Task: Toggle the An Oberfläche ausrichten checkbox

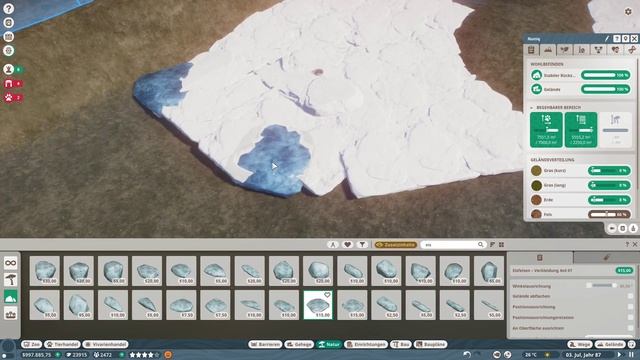Action: pos(631,328)
